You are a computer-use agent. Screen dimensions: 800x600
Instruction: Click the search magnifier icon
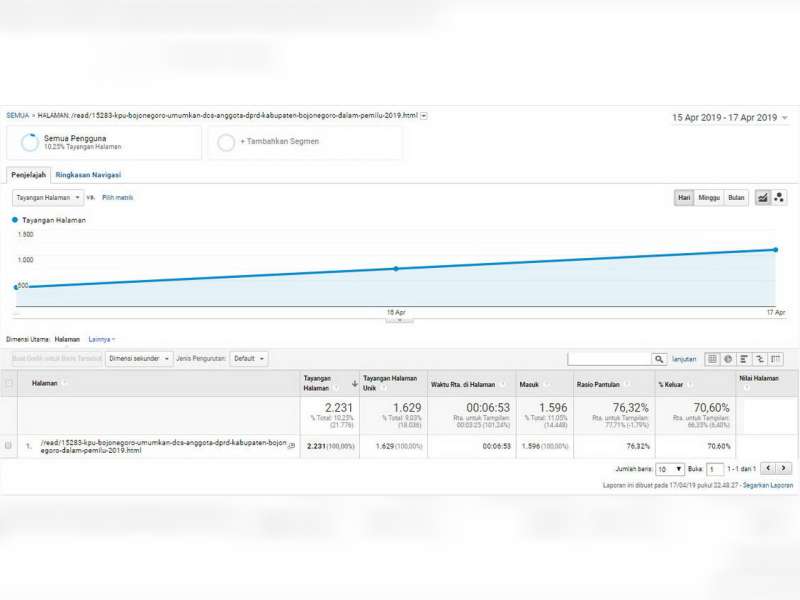pos(659,359)
